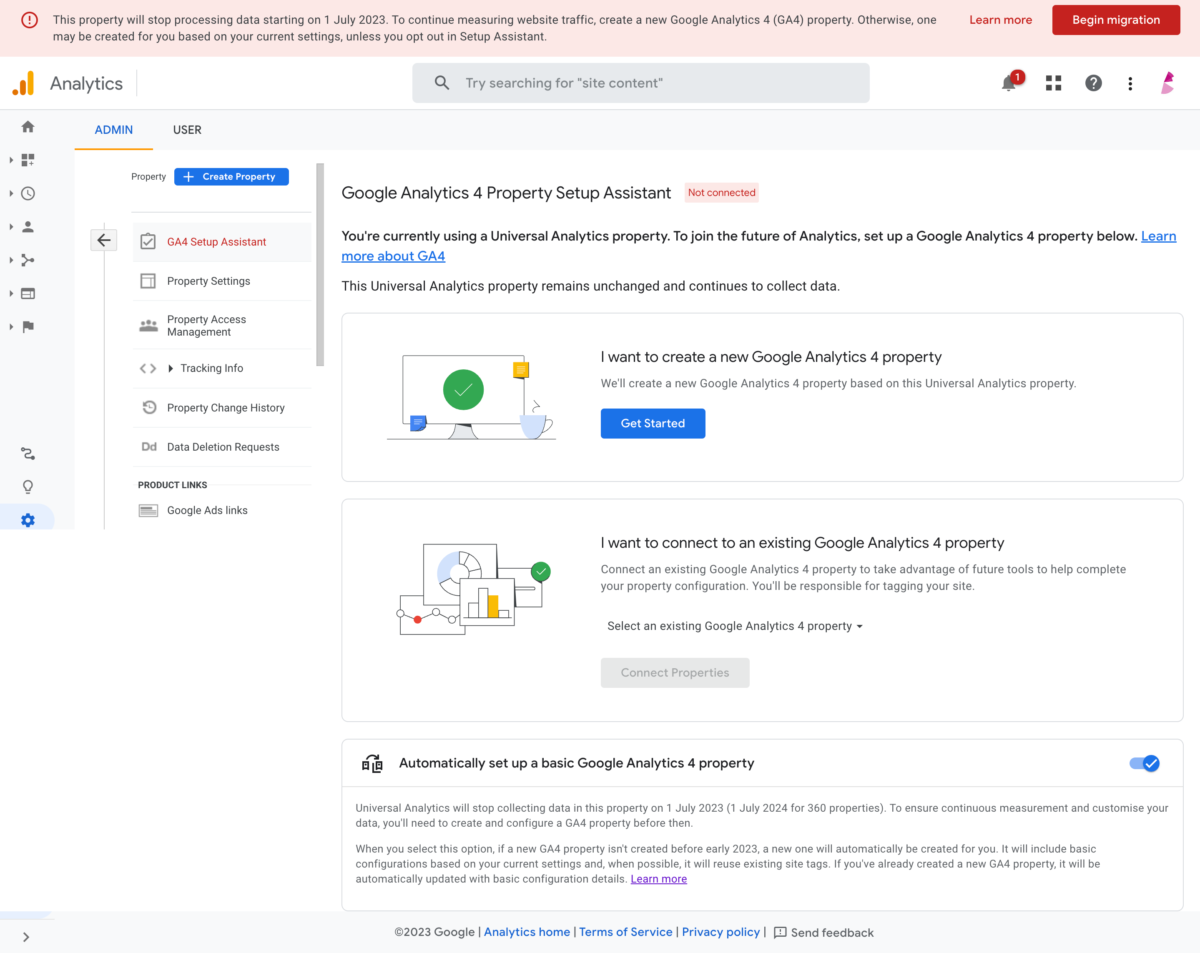This screenshot has width=1200, height=953.
Task: Click the Send feedback footer text
Action: (832, 933)
